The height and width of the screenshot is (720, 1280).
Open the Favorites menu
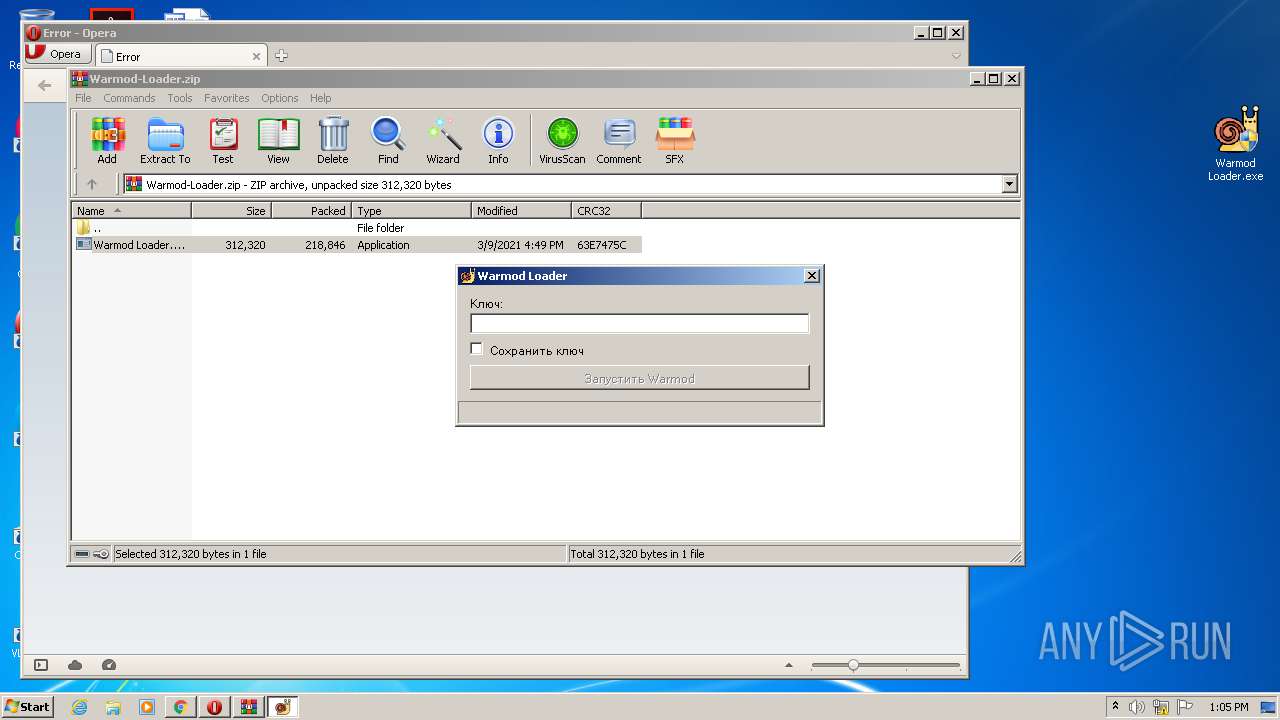tap(227, 98)
